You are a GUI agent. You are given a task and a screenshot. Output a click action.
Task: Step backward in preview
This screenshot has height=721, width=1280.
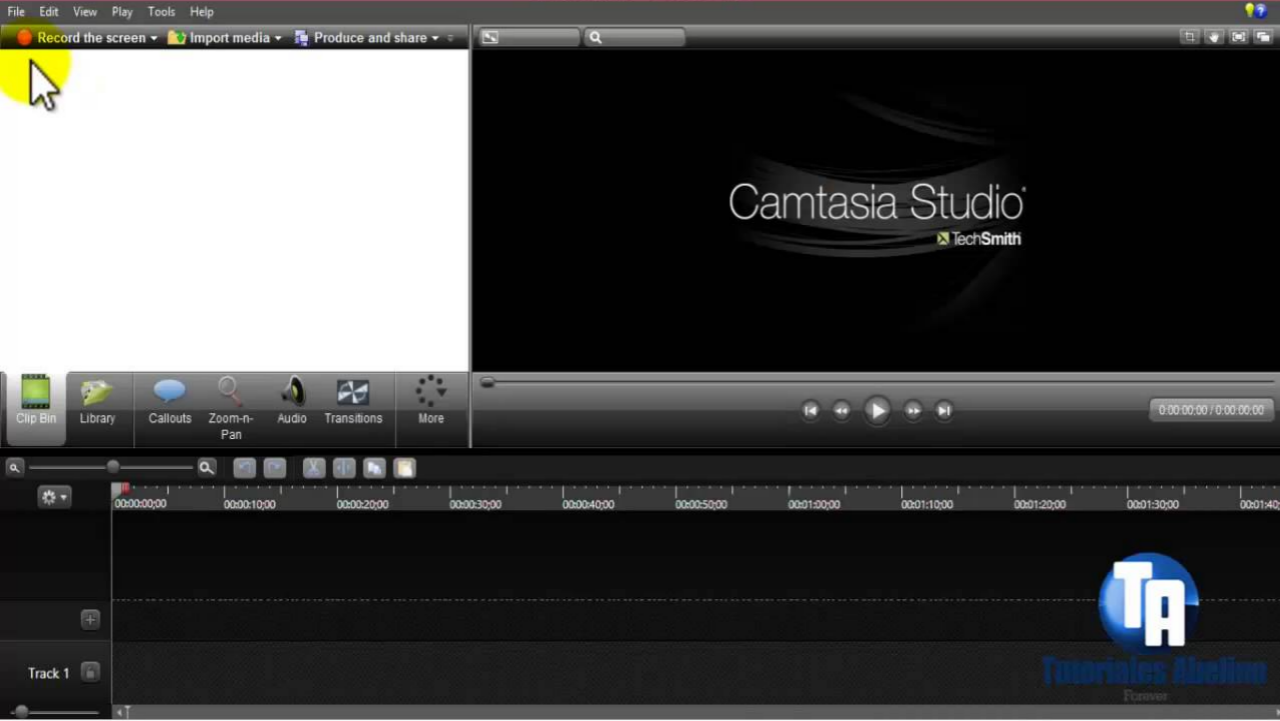842,410
